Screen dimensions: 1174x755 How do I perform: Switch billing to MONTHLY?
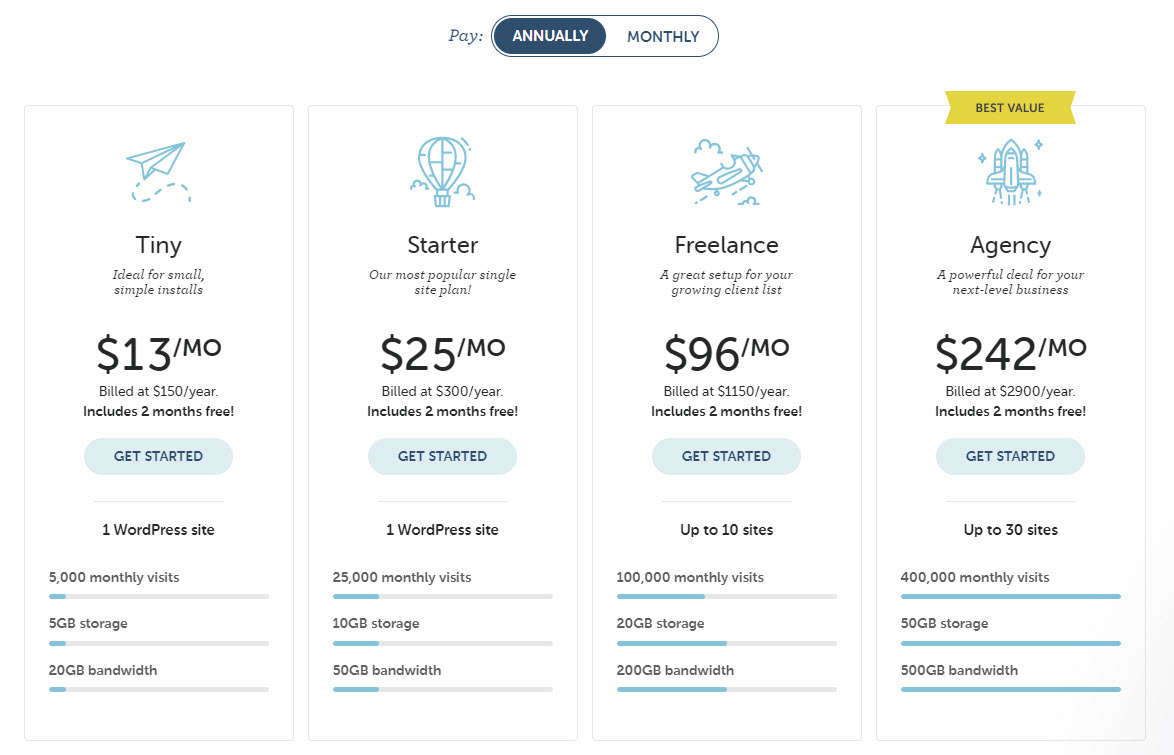(663, 37)
